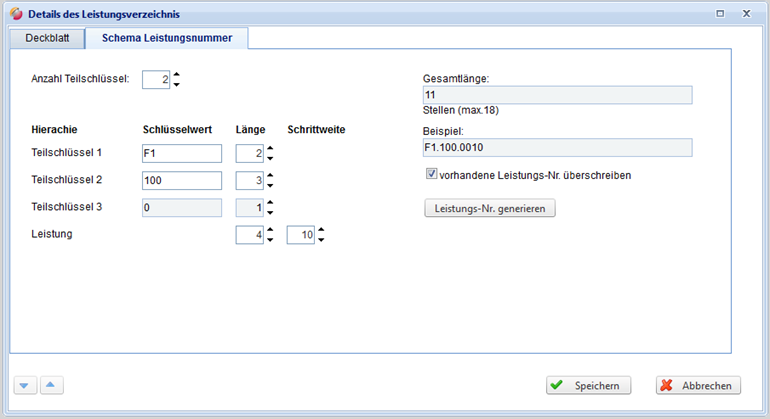
Task: Toggle 'vorhandene Leistungs-Nr. überschreiben' checkbox
Action: coord(431,174)
